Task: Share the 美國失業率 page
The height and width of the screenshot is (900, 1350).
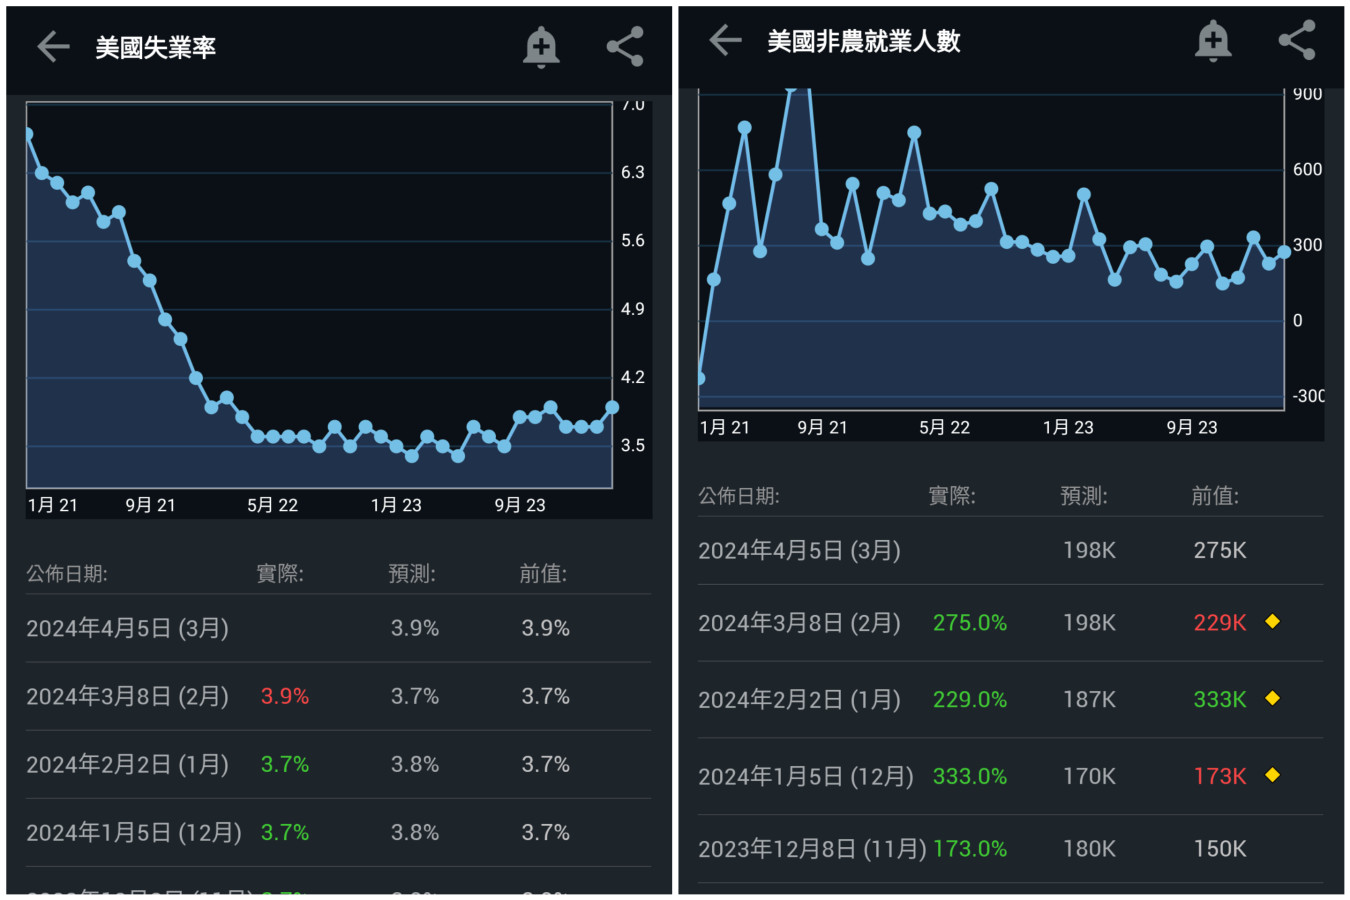Action: (x=625, y=47)
